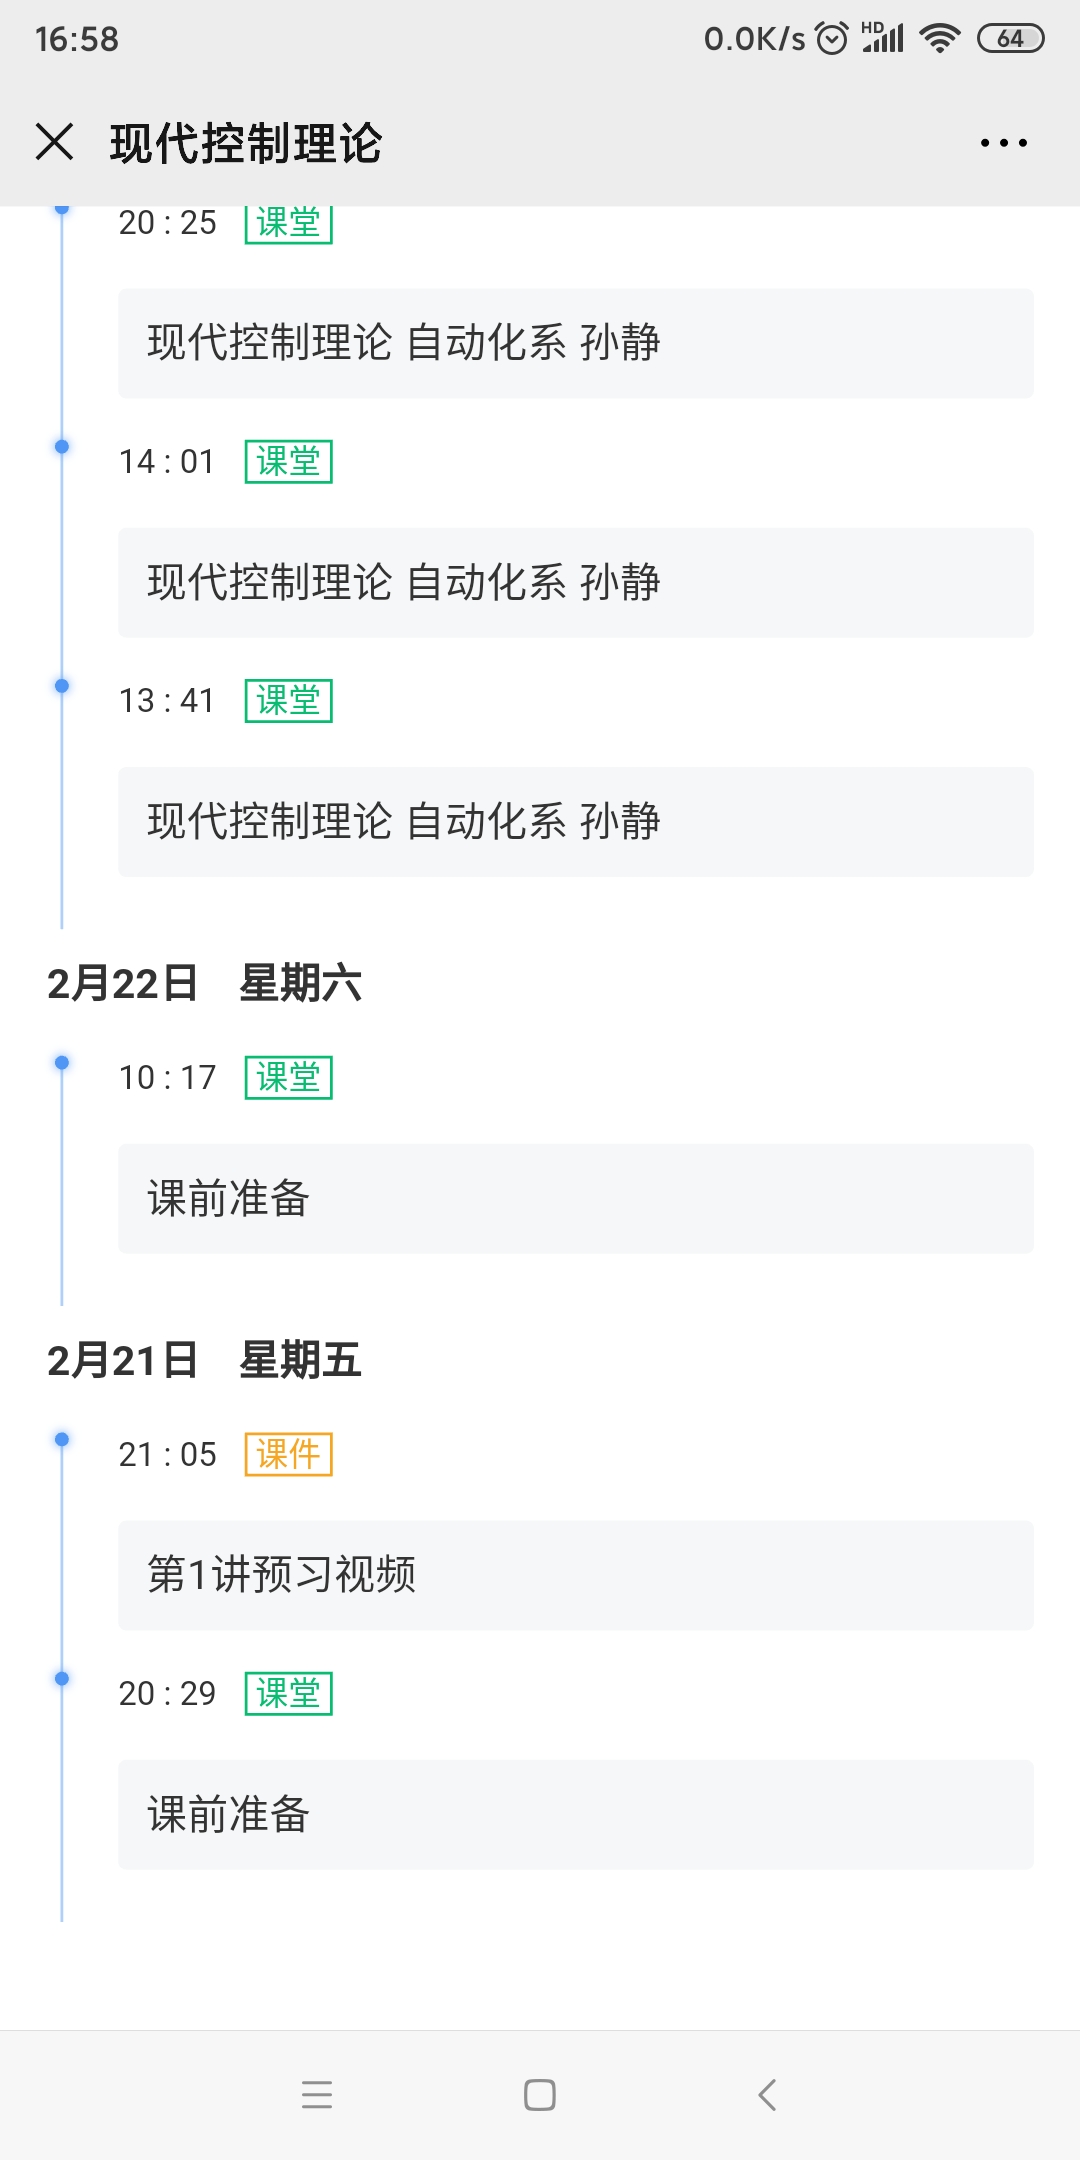The image size is (1080, 2160).
Task: Click the timeline dot beside 10:17
Action: coord(62,1062)
